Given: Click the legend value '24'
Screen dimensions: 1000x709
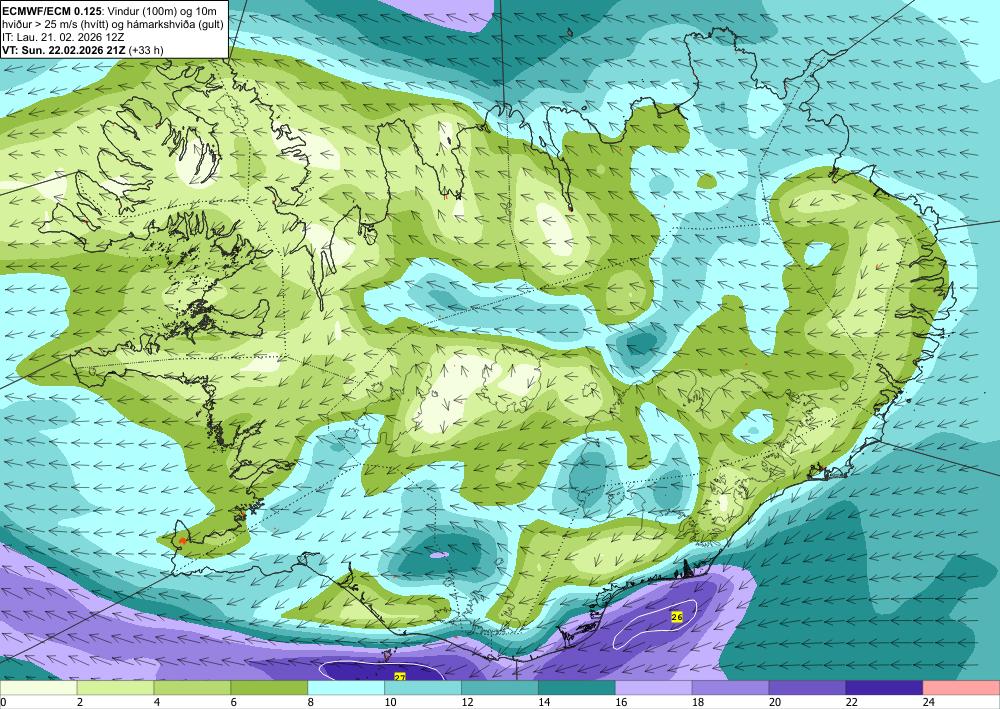Looking at the screenshot, I should 928,702.
